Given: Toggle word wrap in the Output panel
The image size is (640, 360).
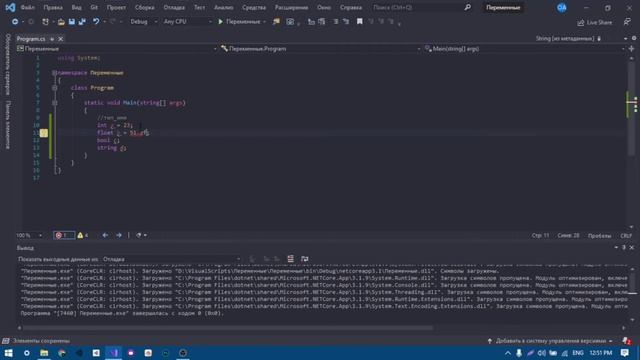Looking at the screenshot, I should [304, 259].
